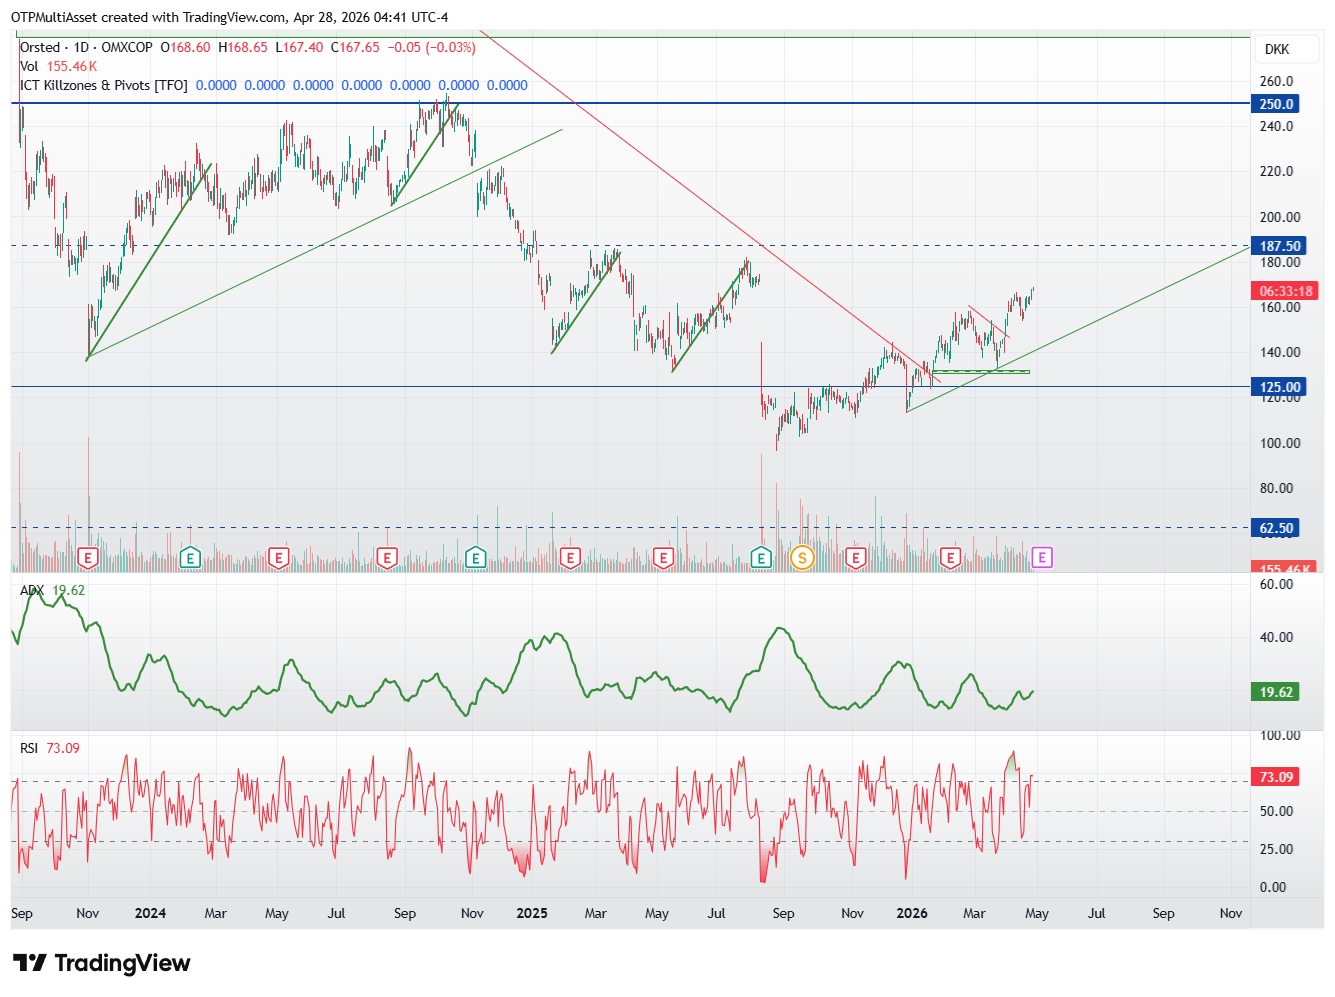Viewport: 1335px width, 997px height.
Task: Click the purple upcoming earnings E marker
Action: pos(1042,558)
